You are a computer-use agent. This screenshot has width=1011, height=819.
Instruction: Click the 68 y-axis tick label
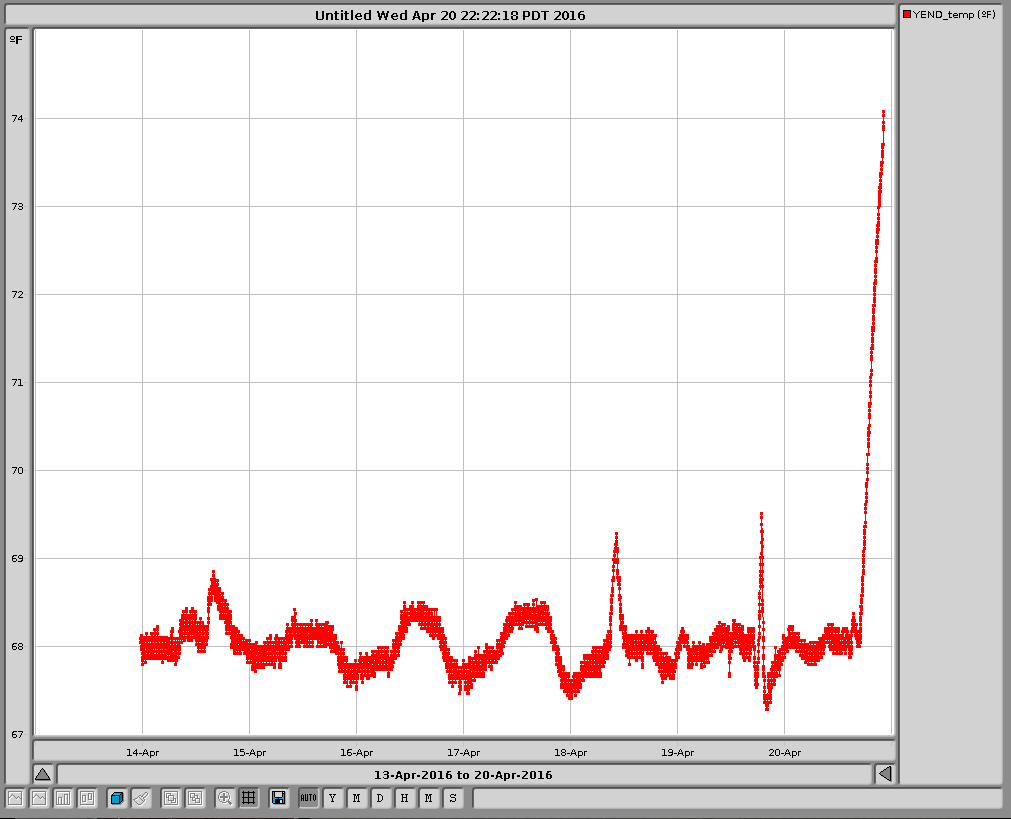coord(17,647)
